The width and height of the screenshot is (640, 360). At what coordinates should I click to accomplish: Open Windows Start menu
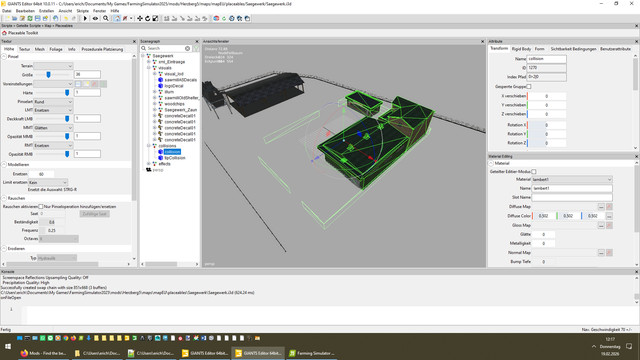[8, 347]
